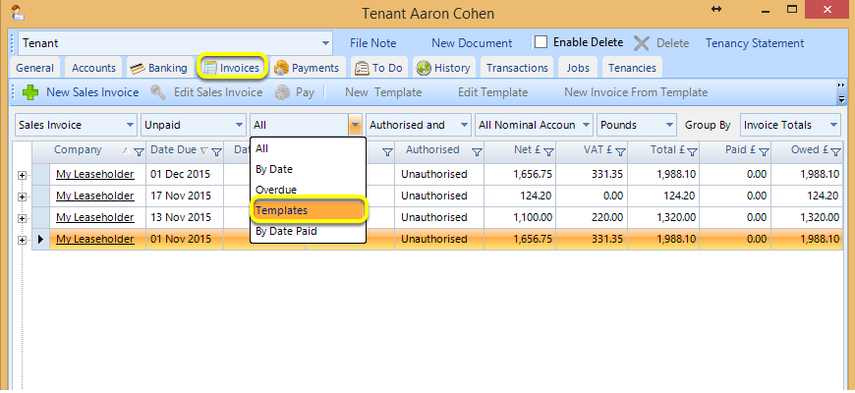Sort by the Date Due column header
This screenshot has height=393, width=855.
174,150
